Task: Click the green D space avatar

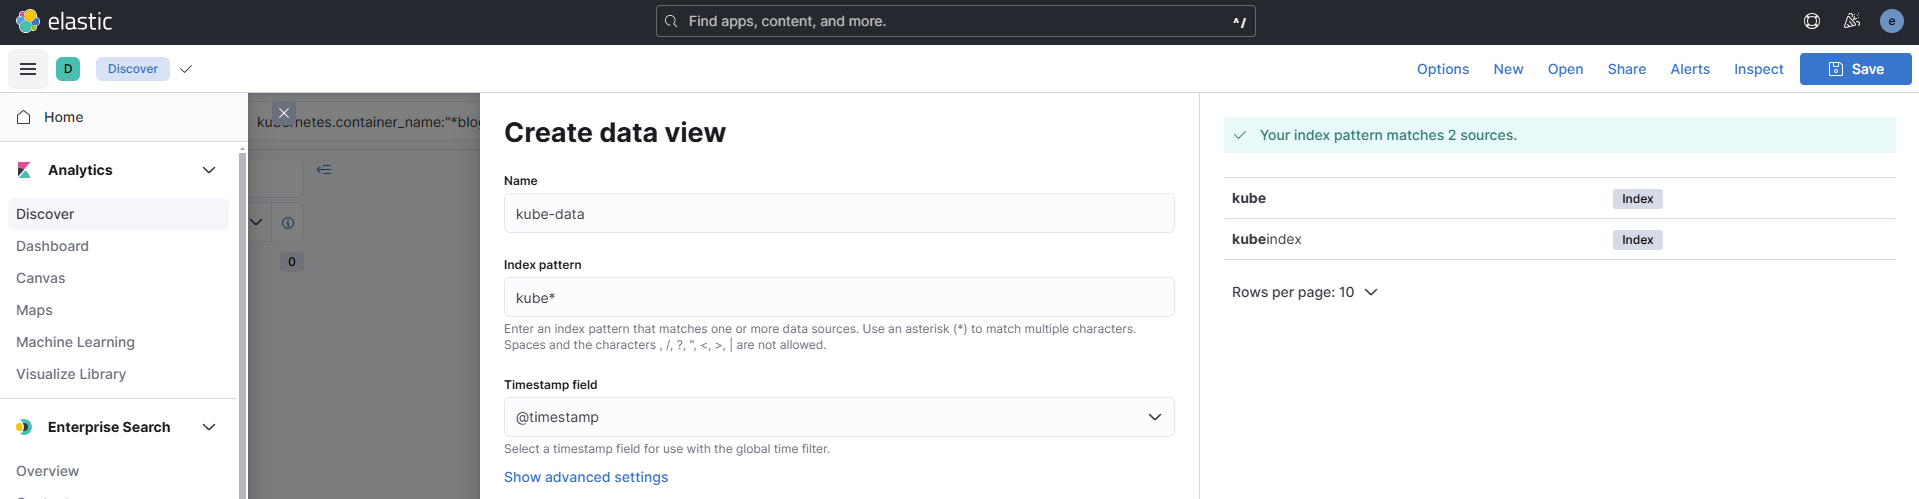Action: (x=68, y=69)
